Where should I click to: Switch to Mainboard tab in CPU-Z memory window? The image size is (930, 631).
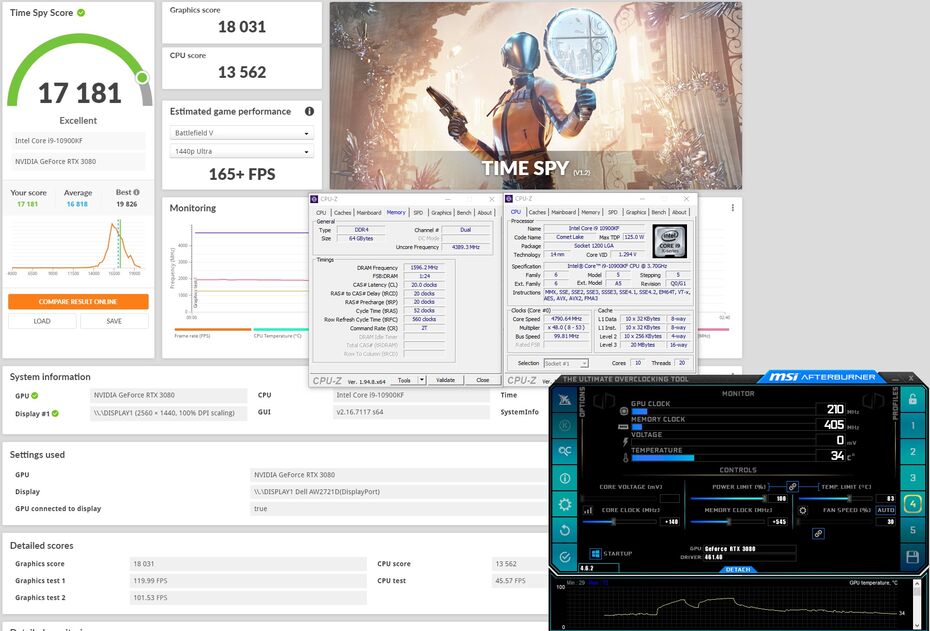(369, 212)
